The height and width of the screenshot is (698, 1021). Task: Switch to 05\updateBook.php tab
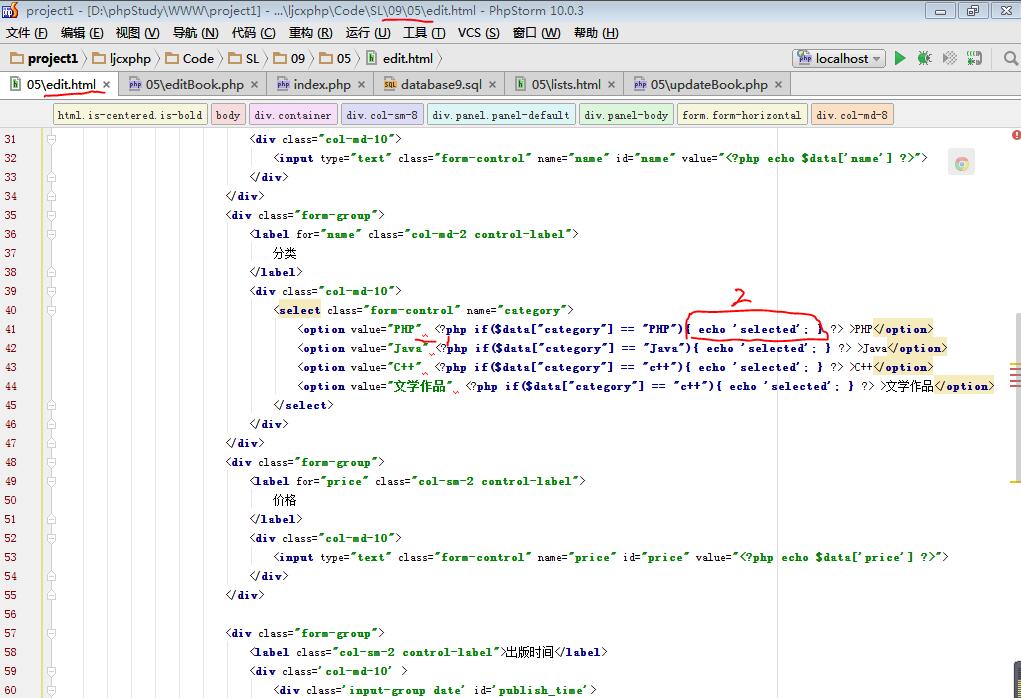point(708,85)
